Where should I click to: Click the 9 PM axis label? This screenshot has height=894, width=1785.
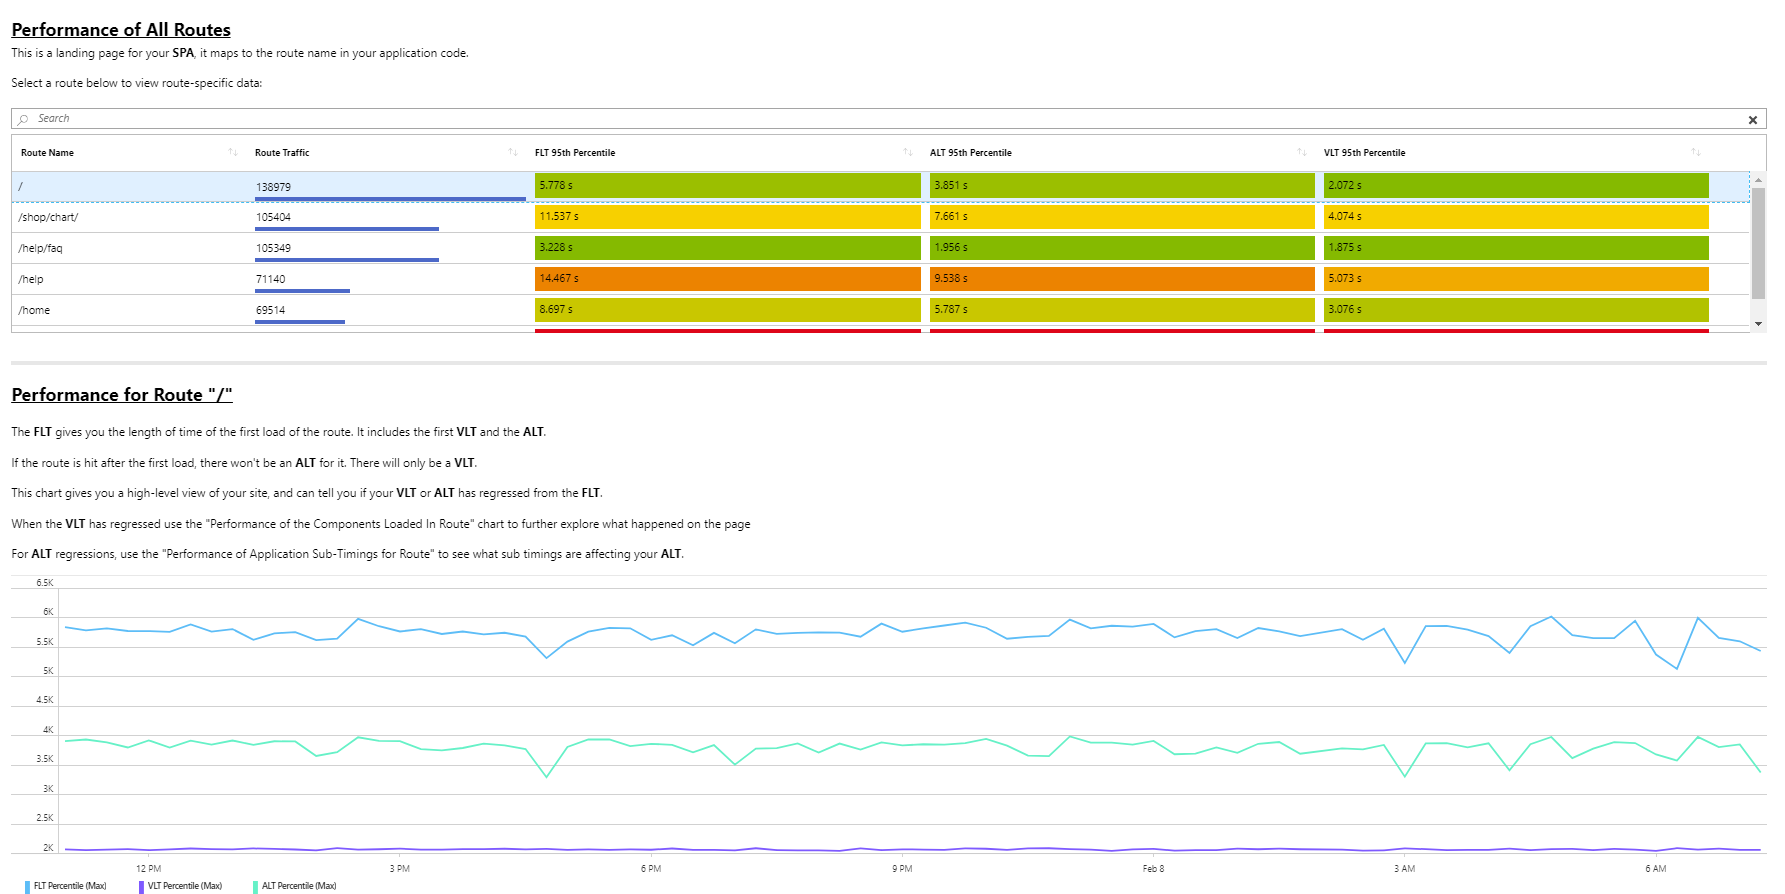click(902, 869)
